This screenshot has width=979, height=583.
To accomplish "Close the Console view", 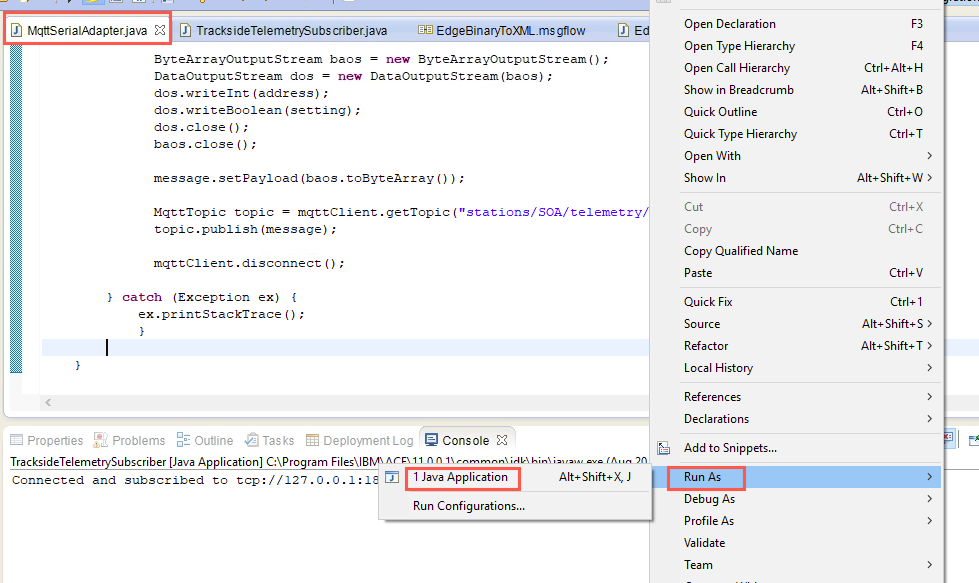I will (x=502, y=440).
